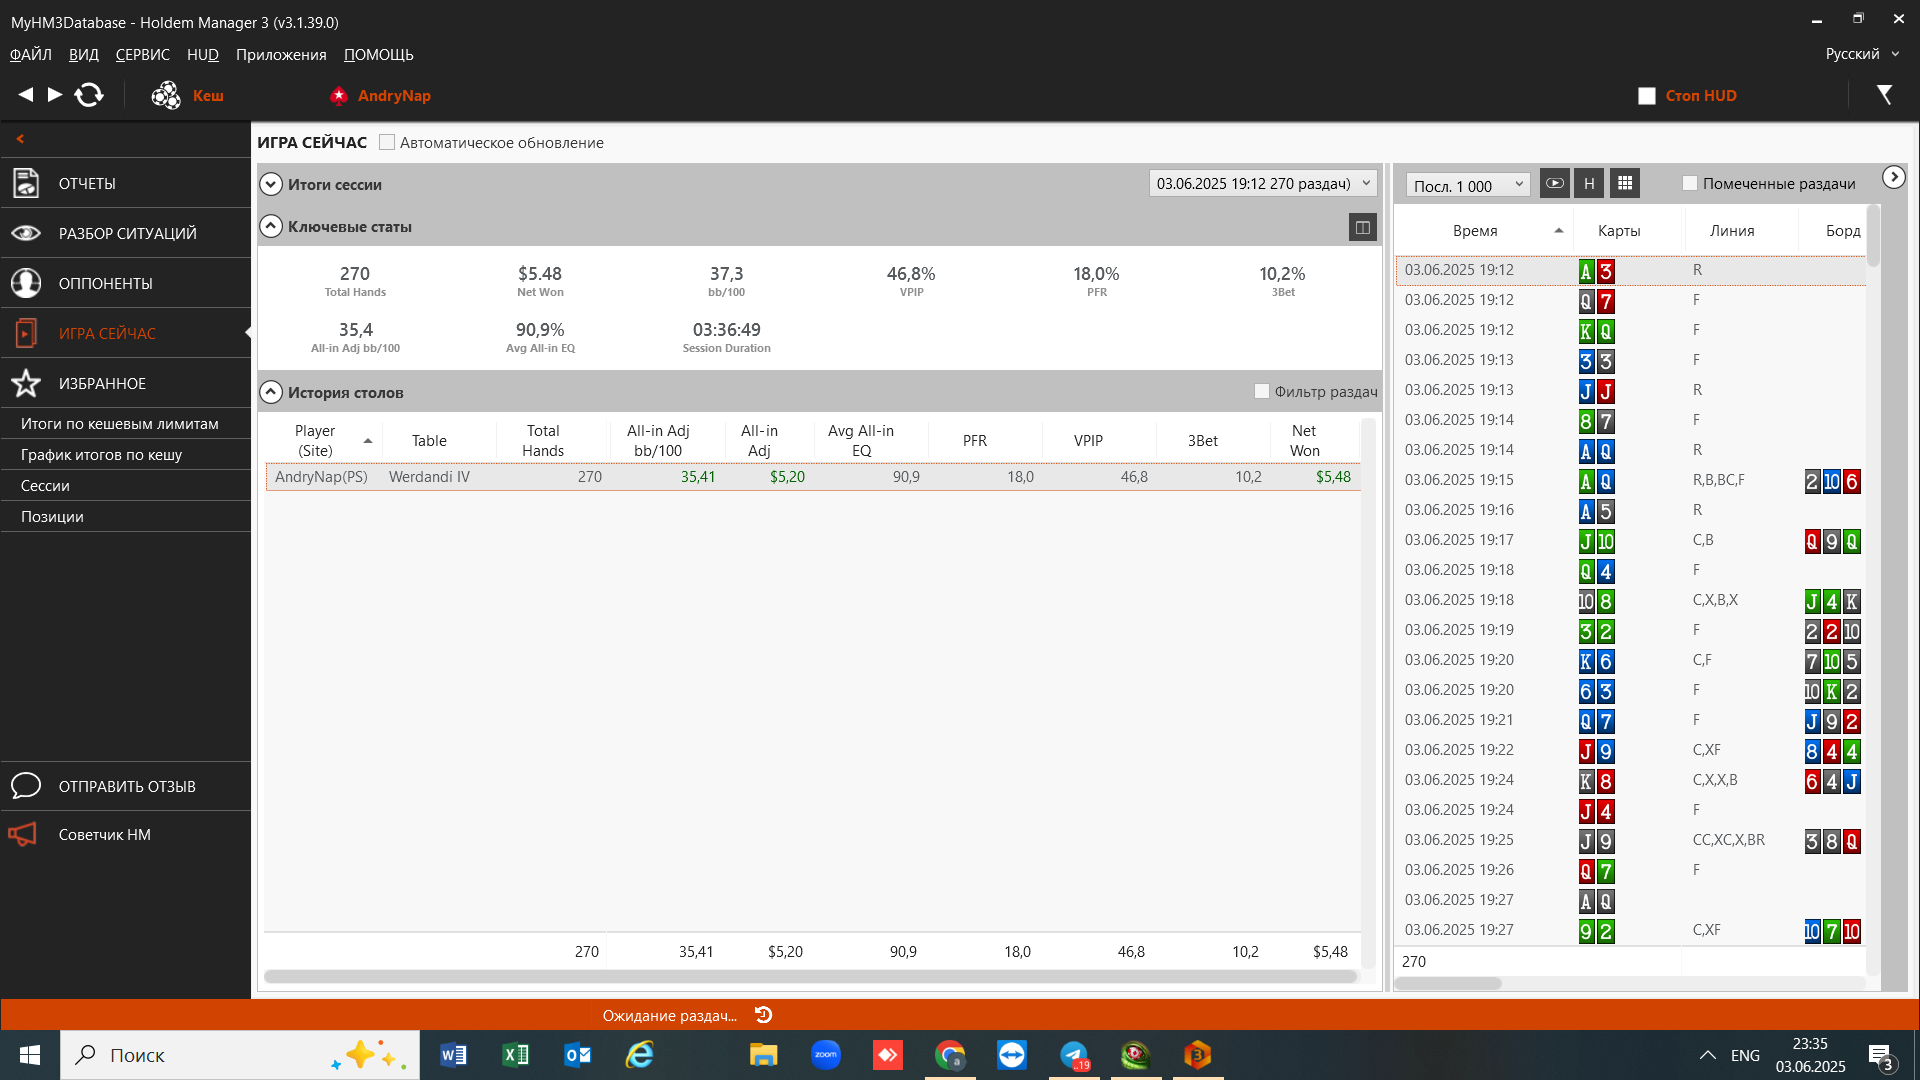1920x1080 pixels.
Task: Open the session date dropdown 03.06.2025 19:12
Action: click(1263, 183)
